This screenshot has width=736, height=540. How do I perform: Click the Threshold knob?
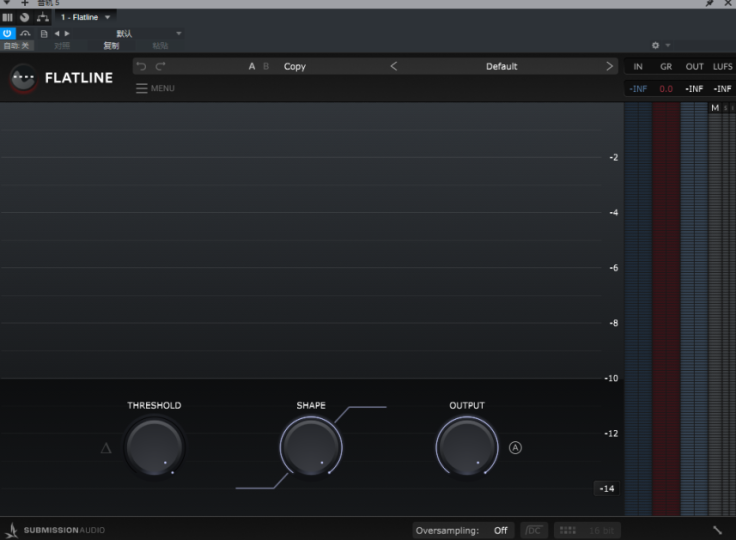[x=154, y=448]
